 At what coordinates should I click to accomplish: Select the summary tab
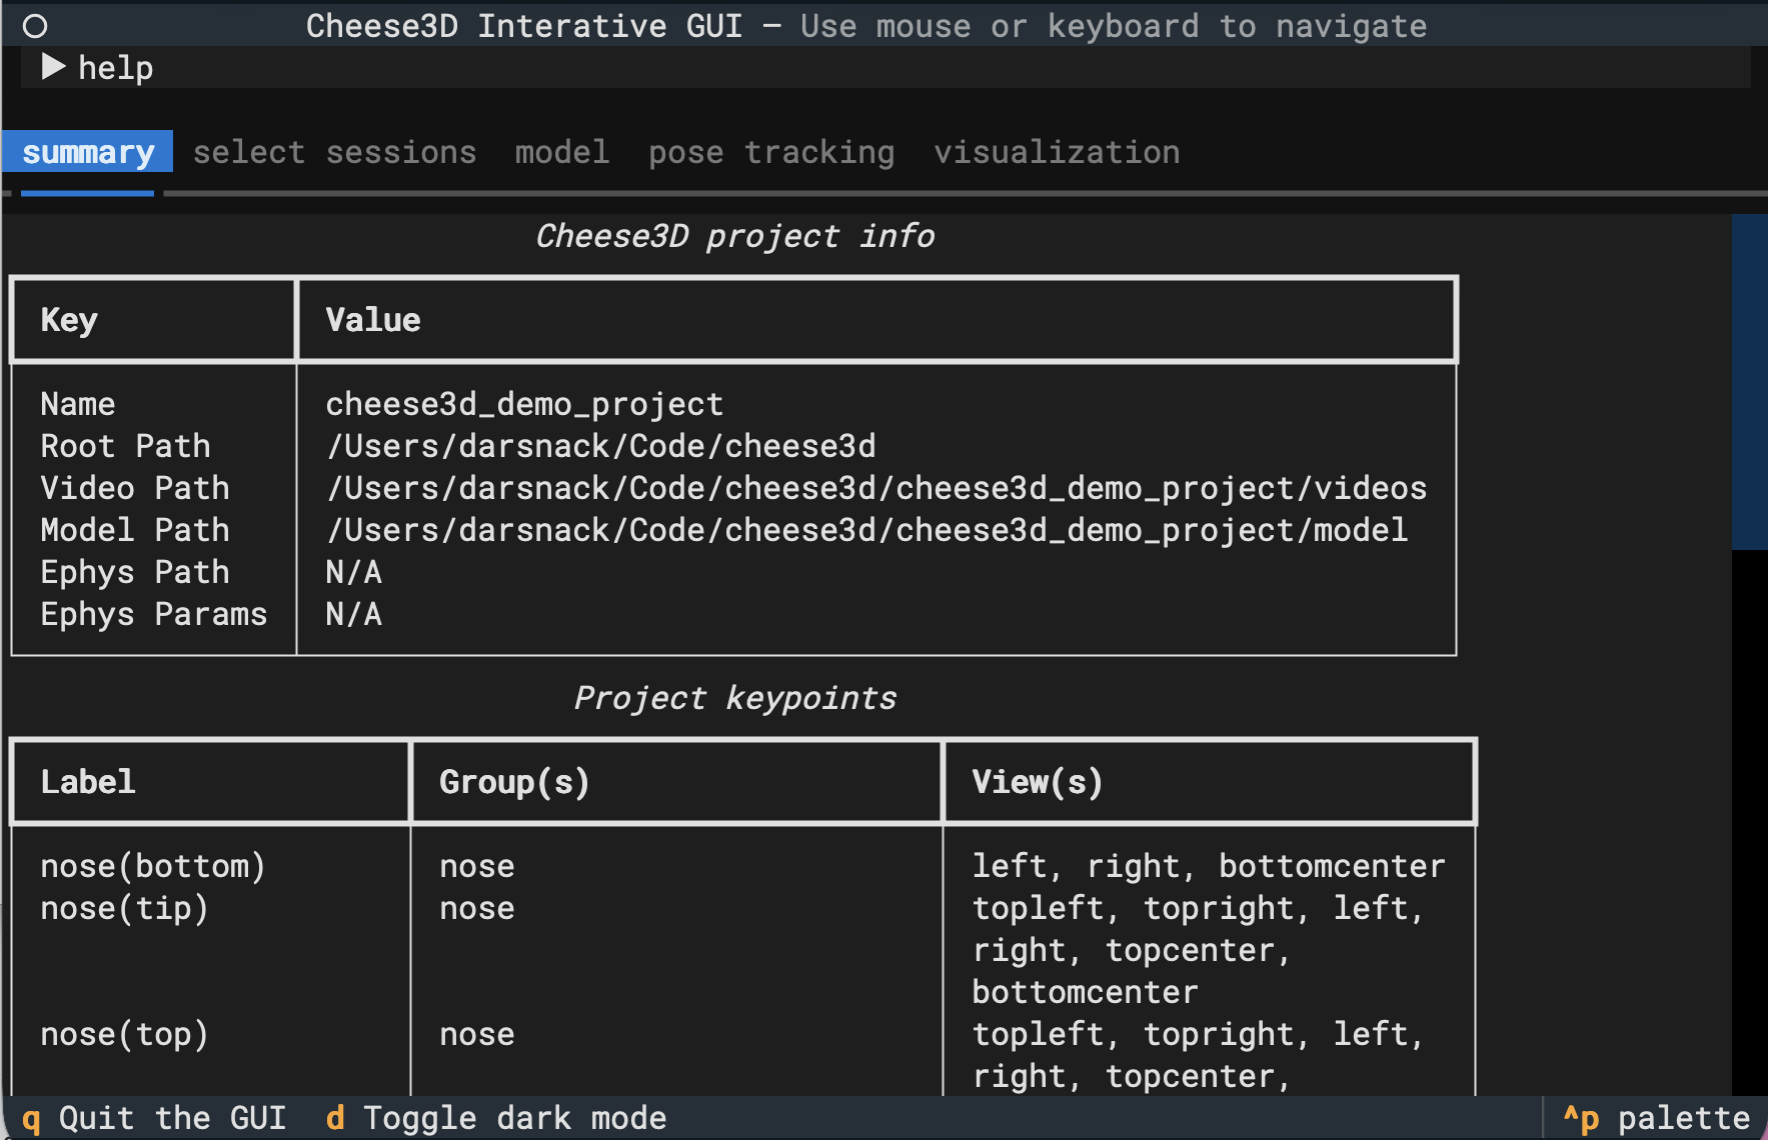87,152
